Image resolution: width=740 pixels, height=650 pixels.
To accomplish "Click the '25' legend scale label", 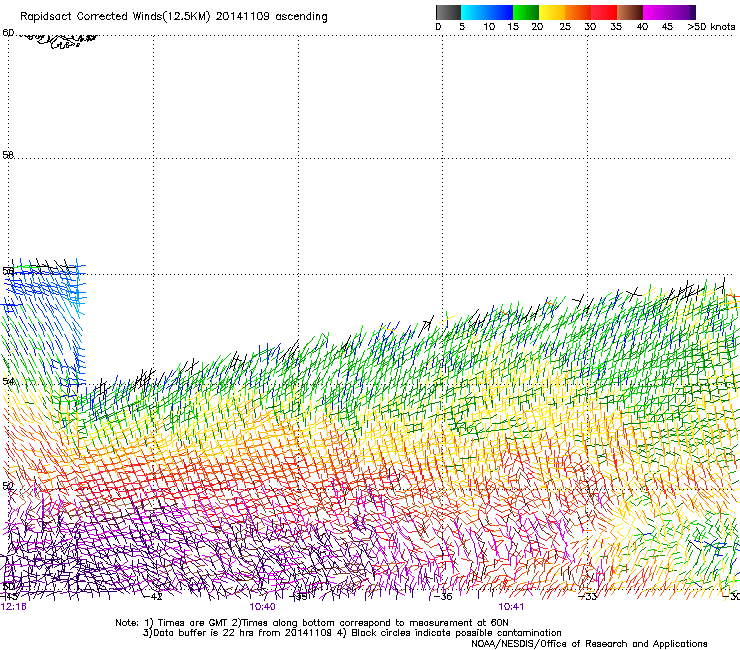I will pyautogui.click(x=565, y=27).
